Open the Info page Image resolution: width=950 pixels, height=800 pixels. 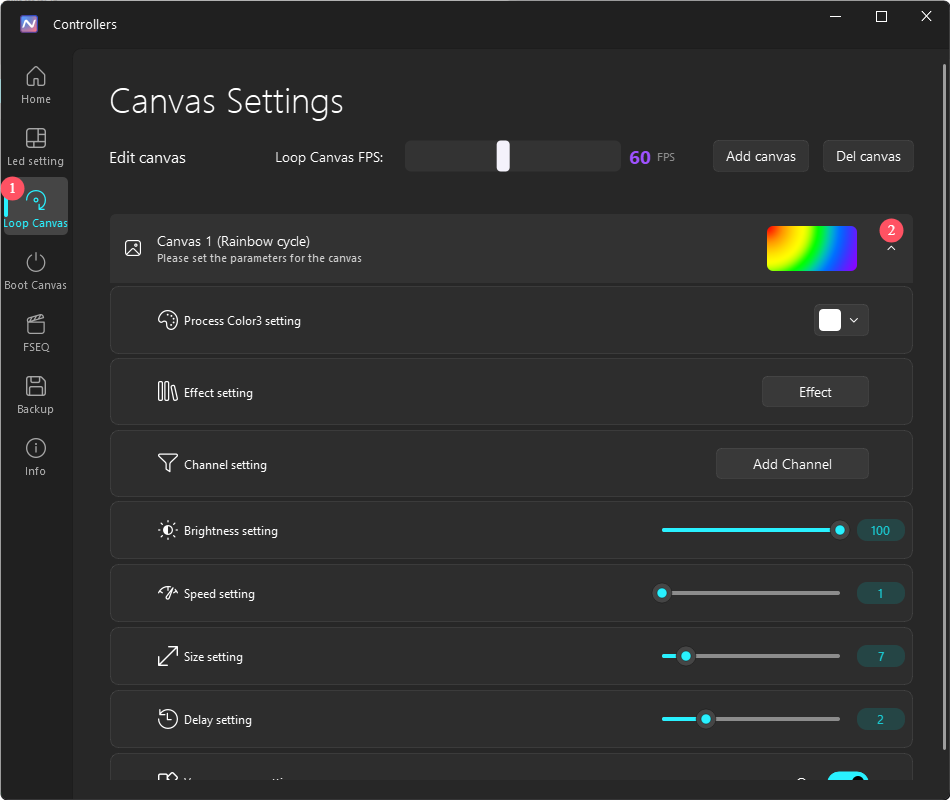click(x=36, y=457)
